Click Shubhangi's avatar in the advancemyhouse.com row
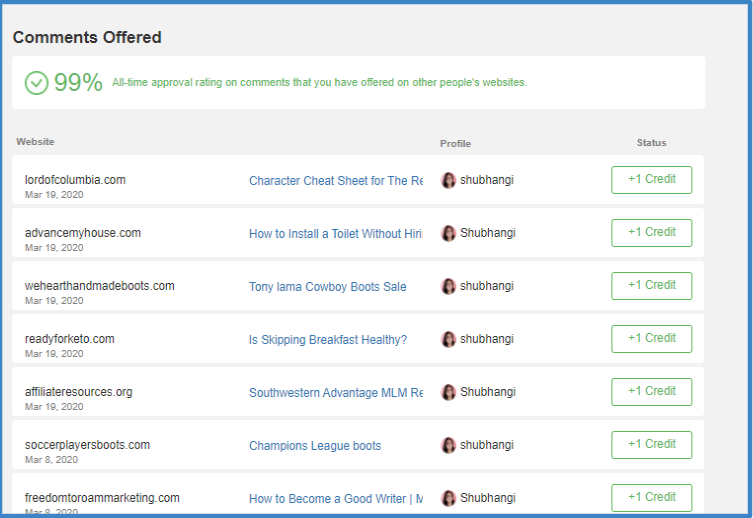753x518 pixels. [x=448, y=233]
